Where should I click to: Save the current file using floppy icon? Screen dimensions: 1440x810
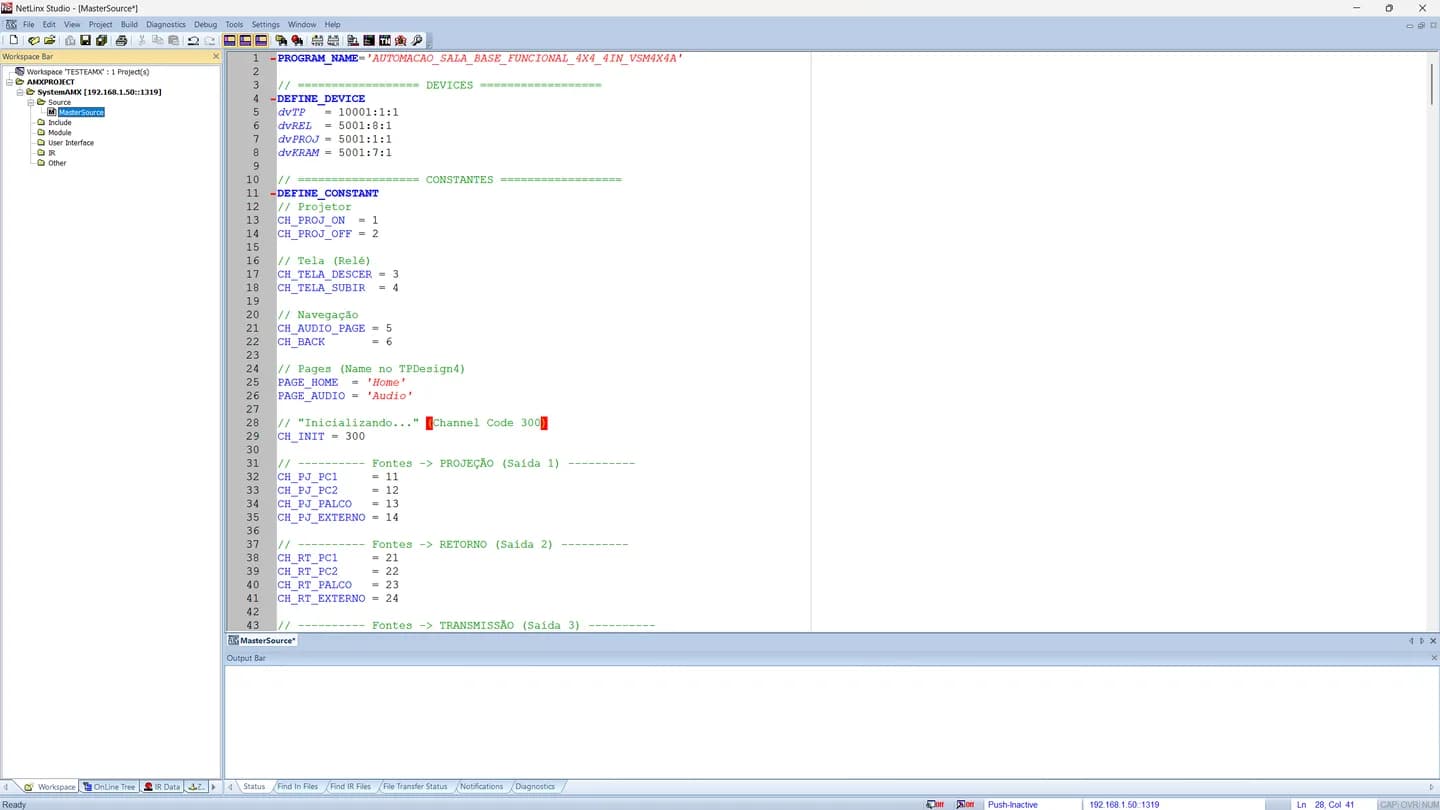(85, 40)
